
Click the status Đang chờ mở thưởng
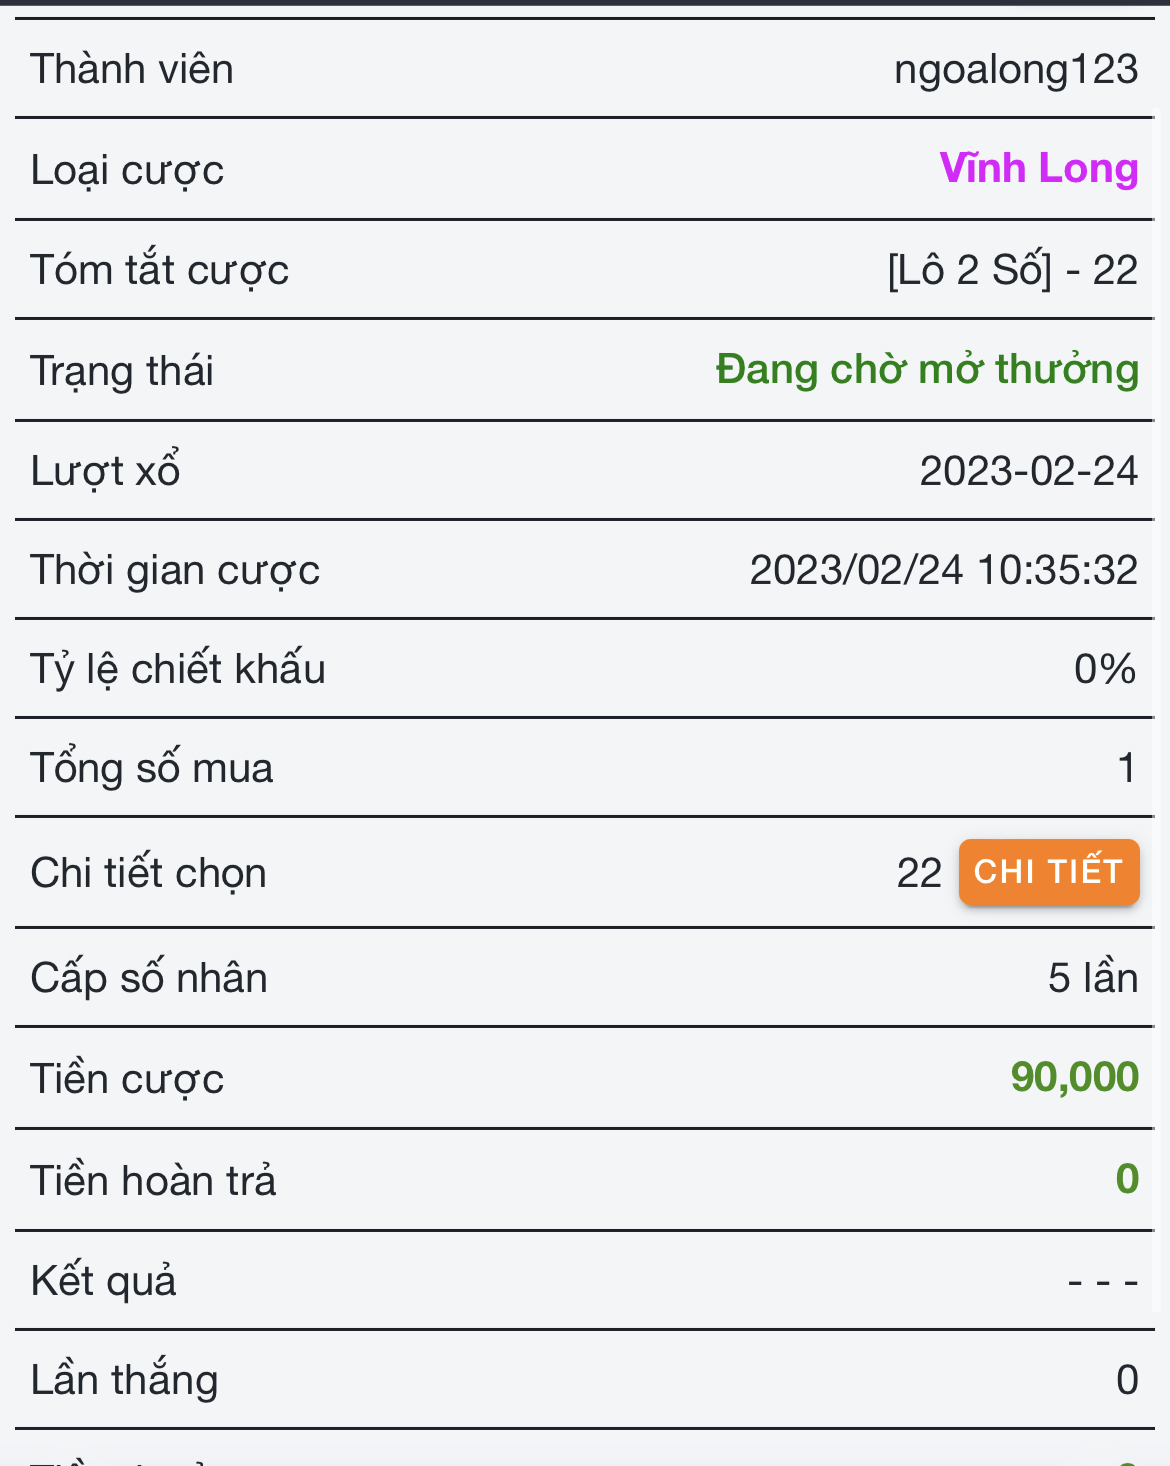927,369
